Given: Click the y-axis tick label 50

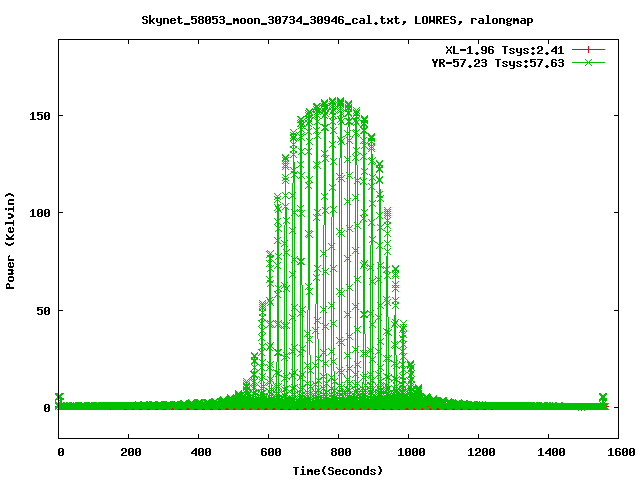Looking at the screenshot, I should (43, 311).
